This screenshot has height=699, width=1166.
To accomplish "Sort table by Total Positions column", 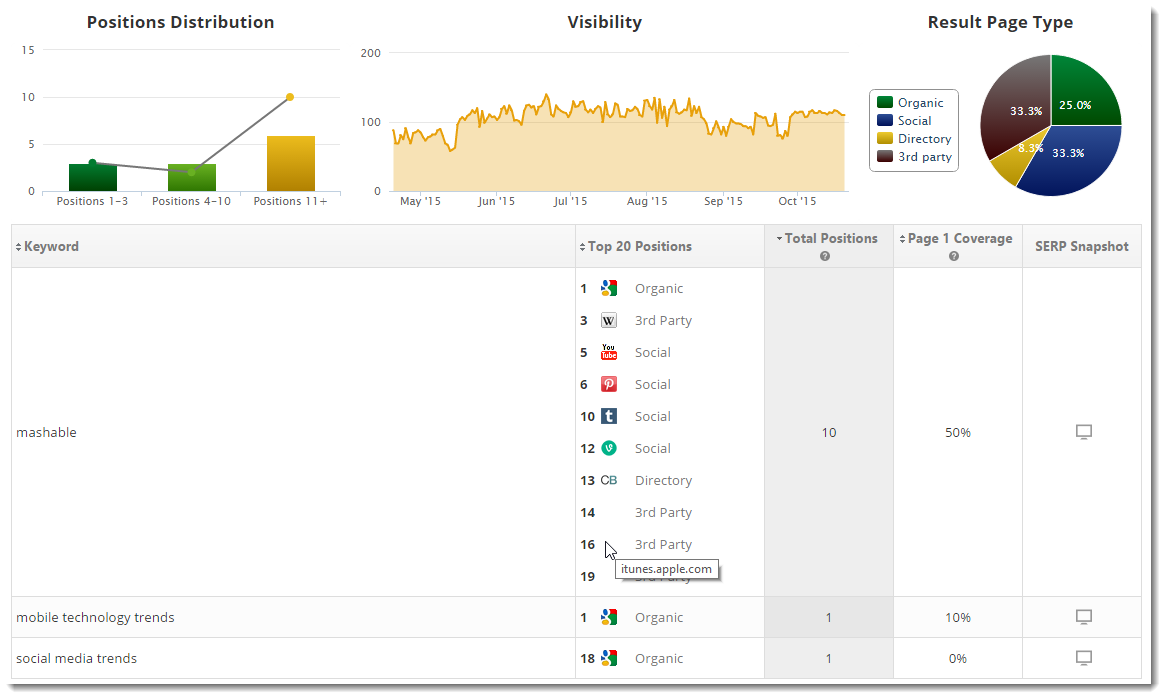I will pos(830,238).
